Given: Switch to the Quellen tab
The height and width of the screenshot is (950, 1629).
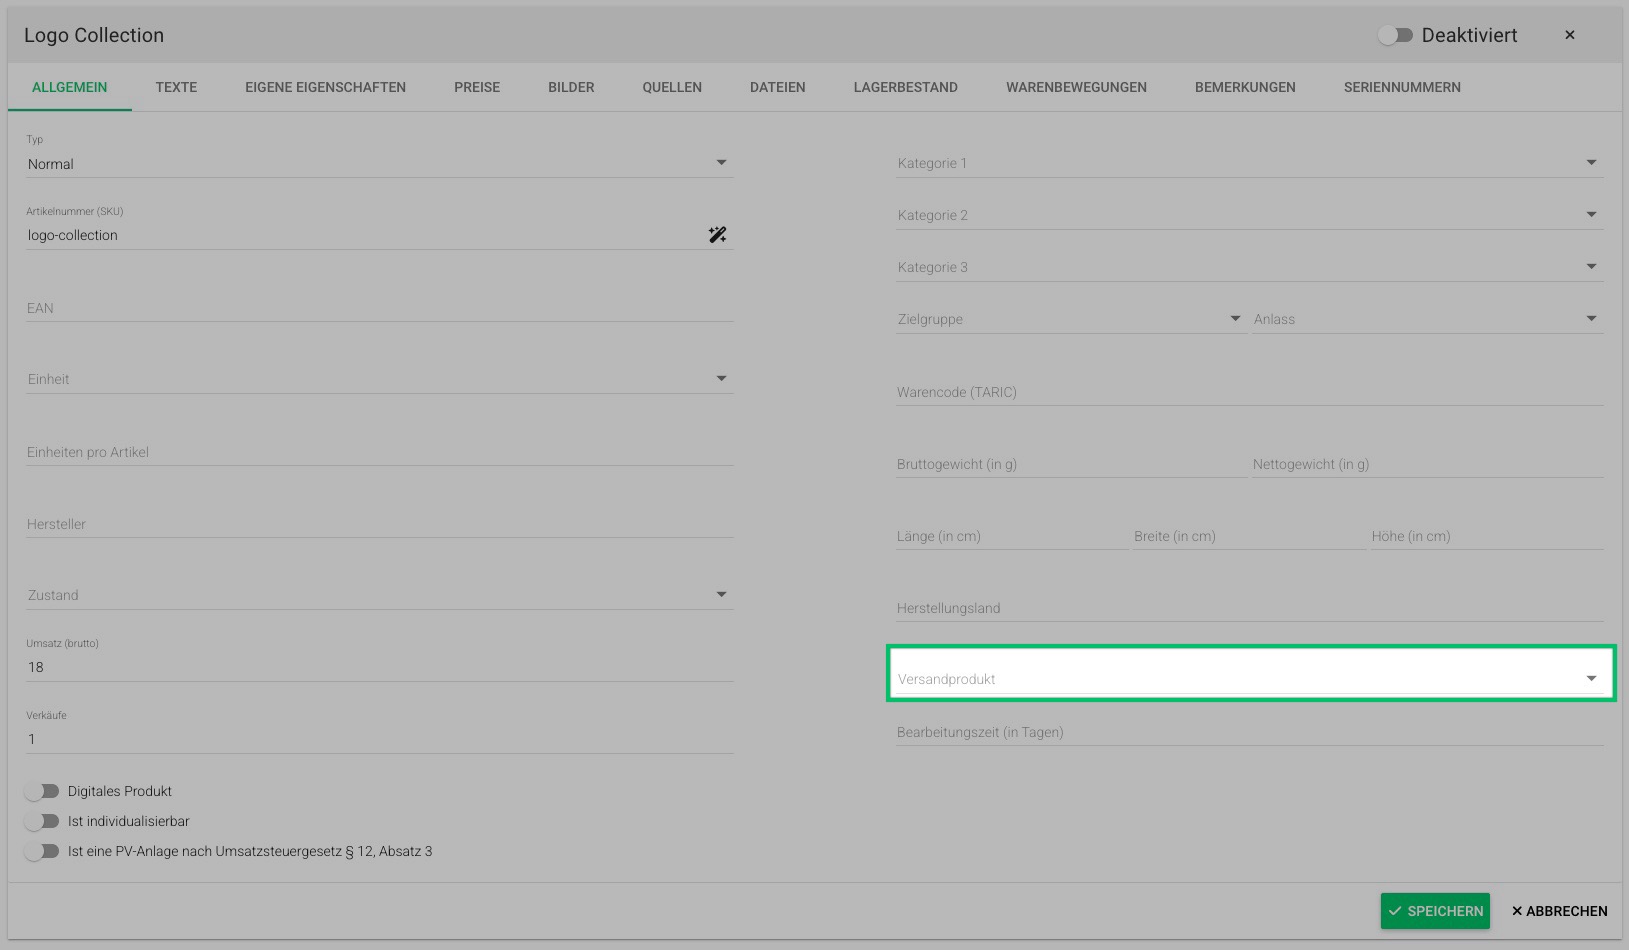Looking at the screenshot, I should pyautogui.click(x=672, y=87).
